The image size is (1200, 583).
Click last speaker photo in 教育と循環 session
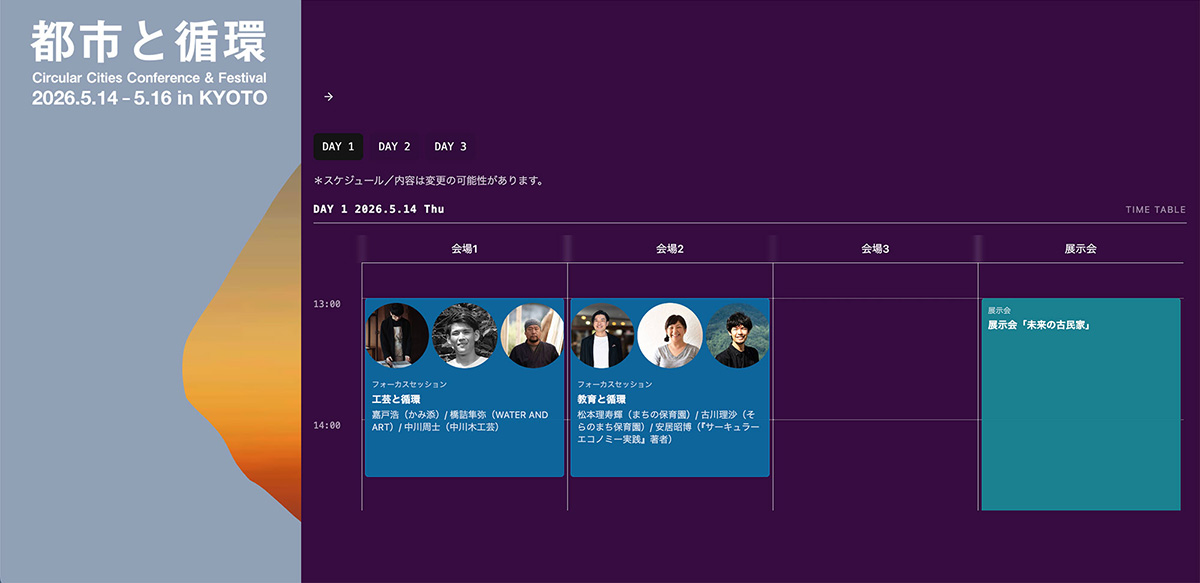coord(738,336)
